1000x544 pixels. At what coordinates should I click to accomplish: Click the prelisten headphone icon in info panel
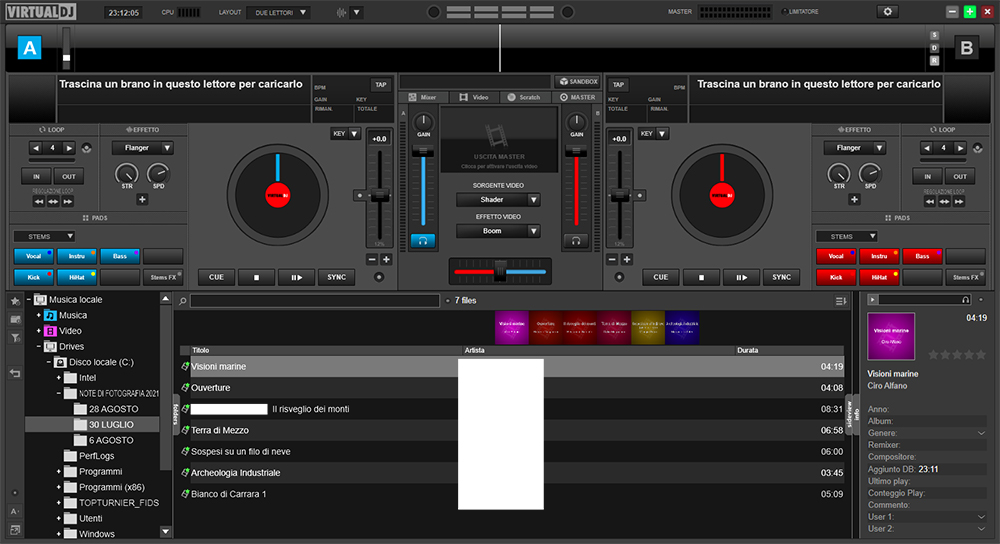[966, 300]
